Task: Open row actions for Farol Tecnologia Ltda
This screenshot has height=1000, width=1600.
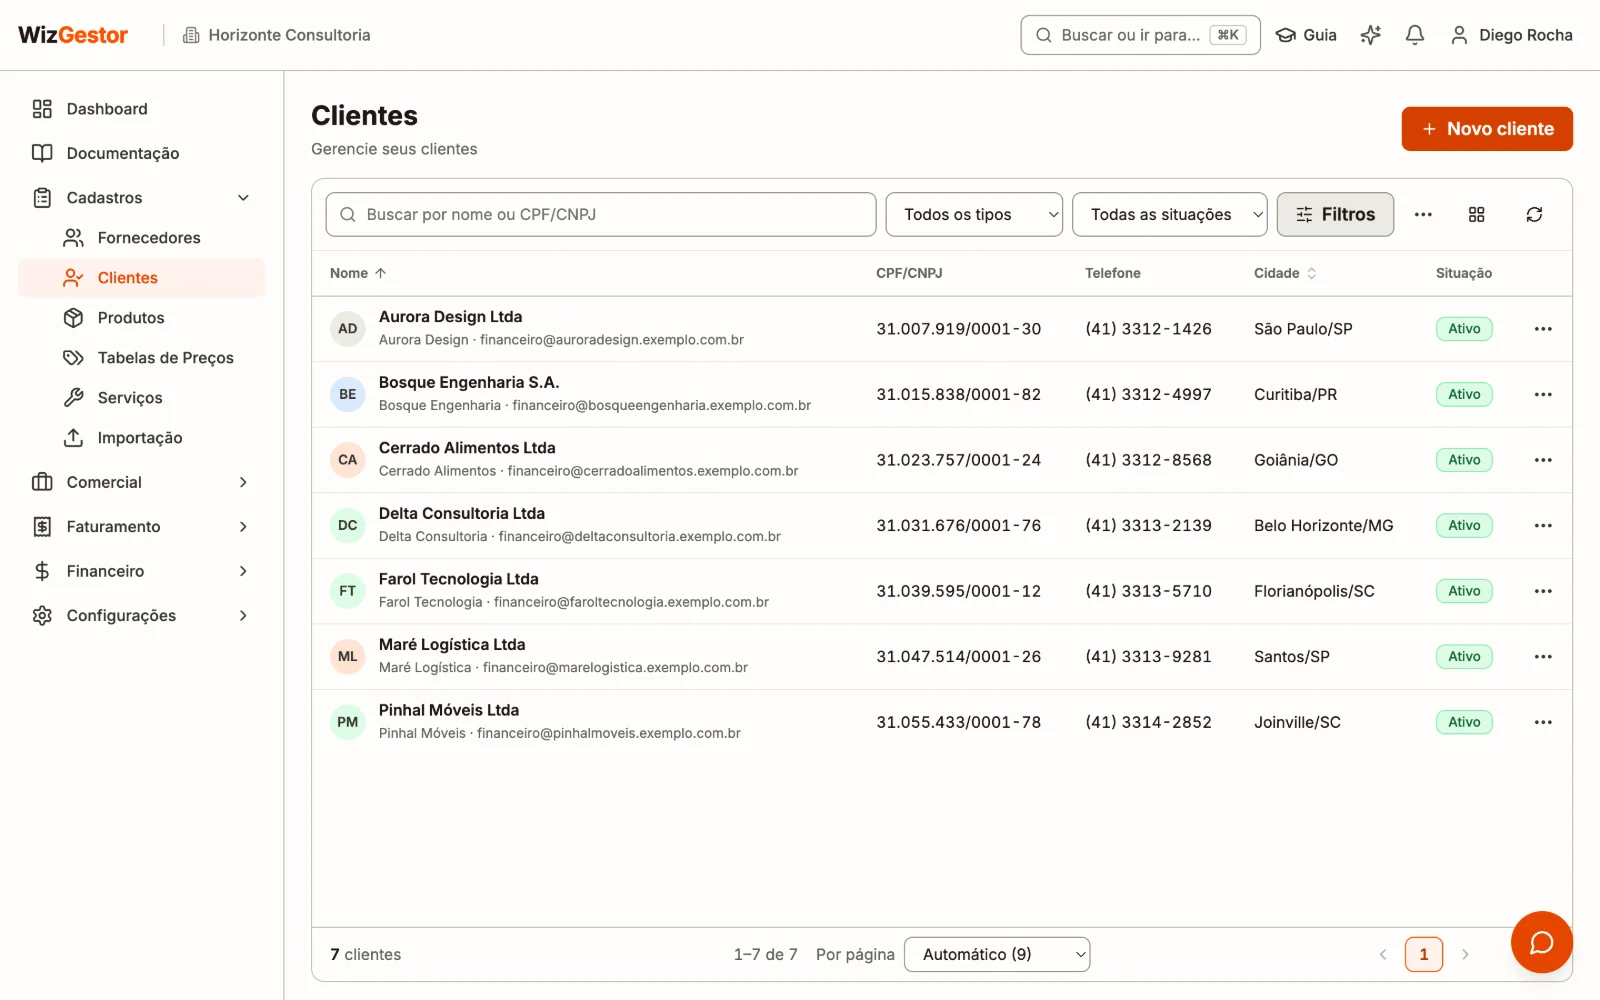Action: coord(1543,591)
